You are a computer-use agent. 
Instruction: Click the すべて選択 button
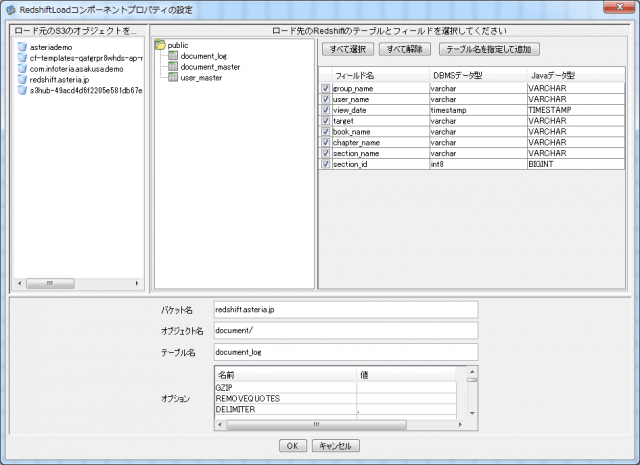(348, 49)
